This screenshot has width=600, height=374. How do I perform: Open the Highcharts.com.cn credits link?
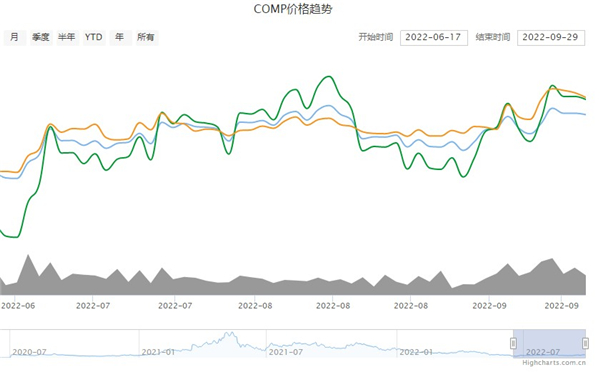click(x=554, y=363)
